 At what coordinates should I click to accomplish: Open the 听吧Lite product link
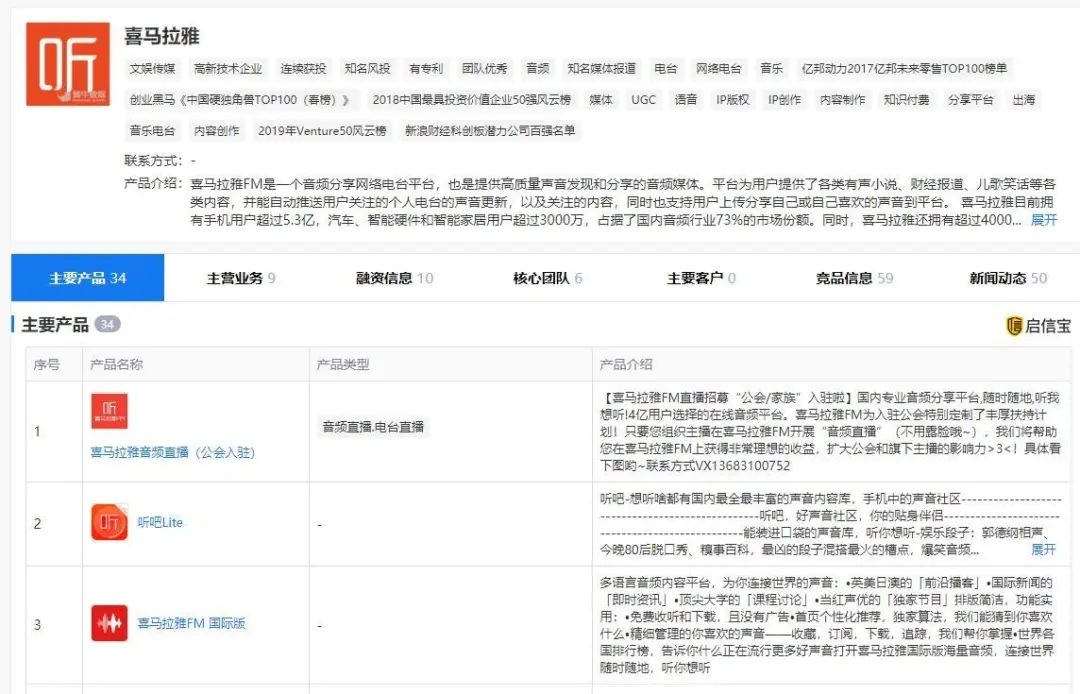[x=160, y=523]
